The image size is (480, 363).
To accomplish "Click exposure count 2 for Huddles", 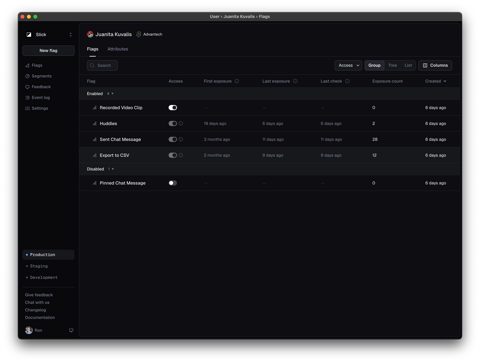I will pos(373,124).
